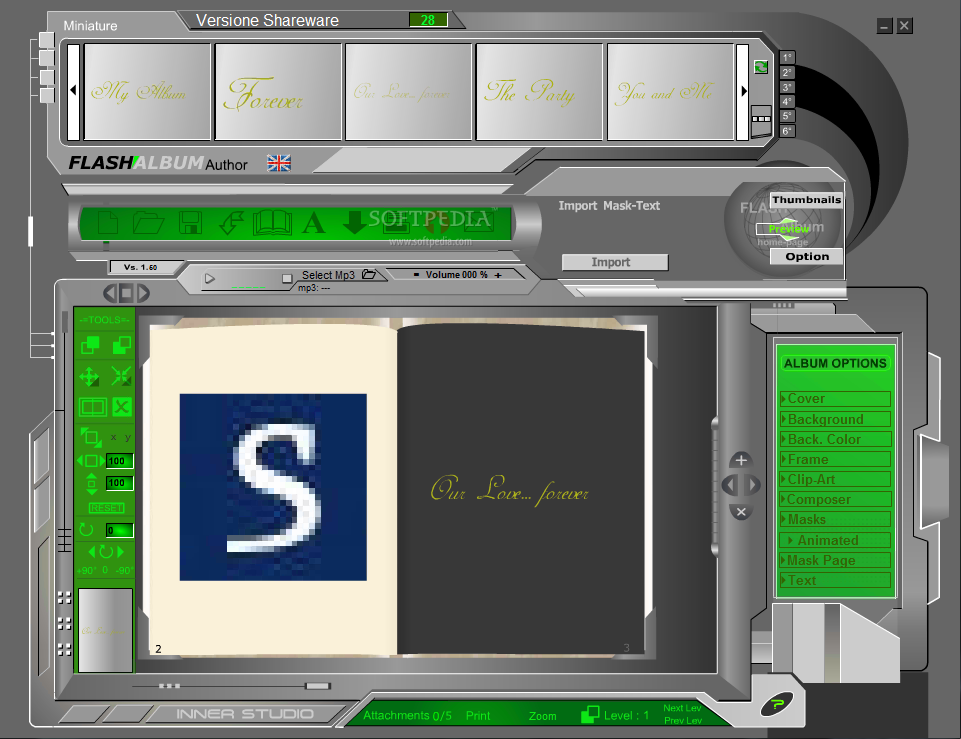
Task: Select thumbnail row 5°
Action: [x=787, y=116]
